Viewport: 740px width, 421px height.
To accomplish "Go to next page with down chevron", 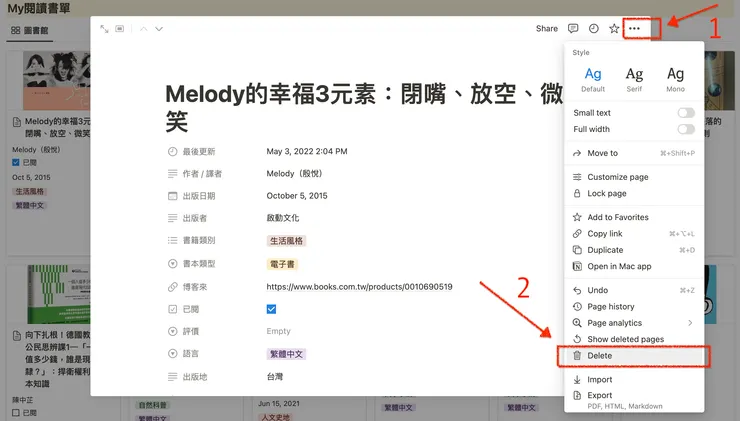I will coord(159,29).
